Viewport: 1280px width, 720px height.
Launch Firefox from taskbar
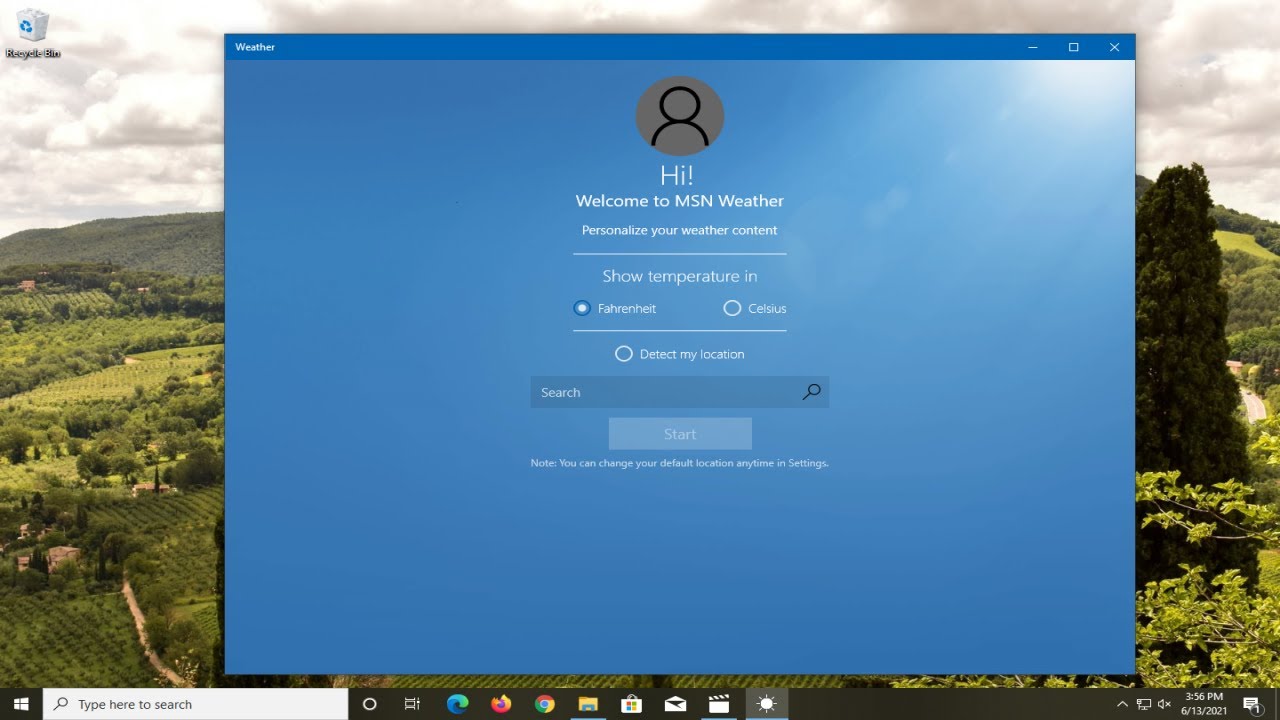click(x=501, y=704)
